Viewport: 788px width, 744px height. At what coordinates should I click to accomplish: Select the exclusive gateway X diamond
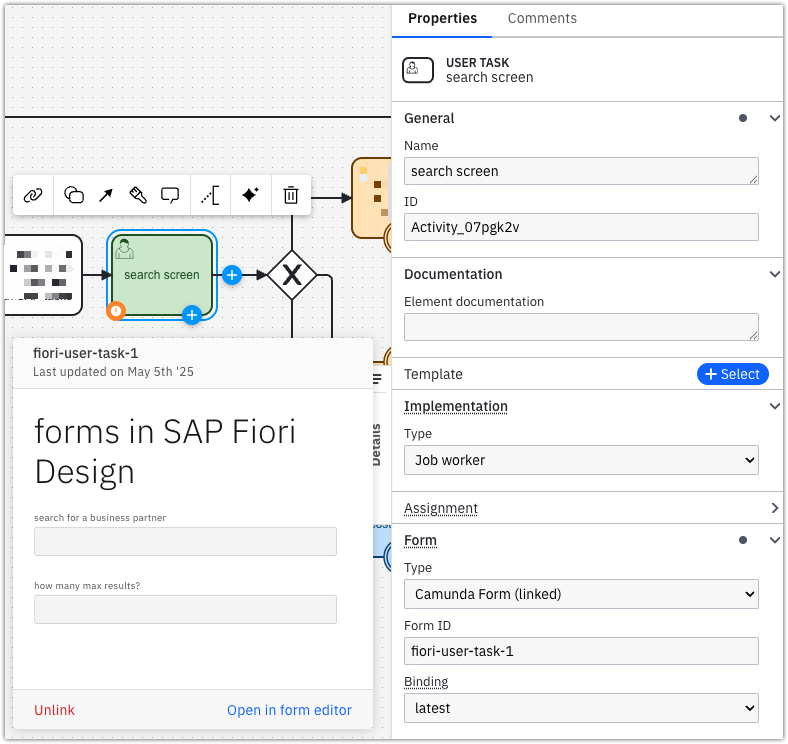(292, 275)
